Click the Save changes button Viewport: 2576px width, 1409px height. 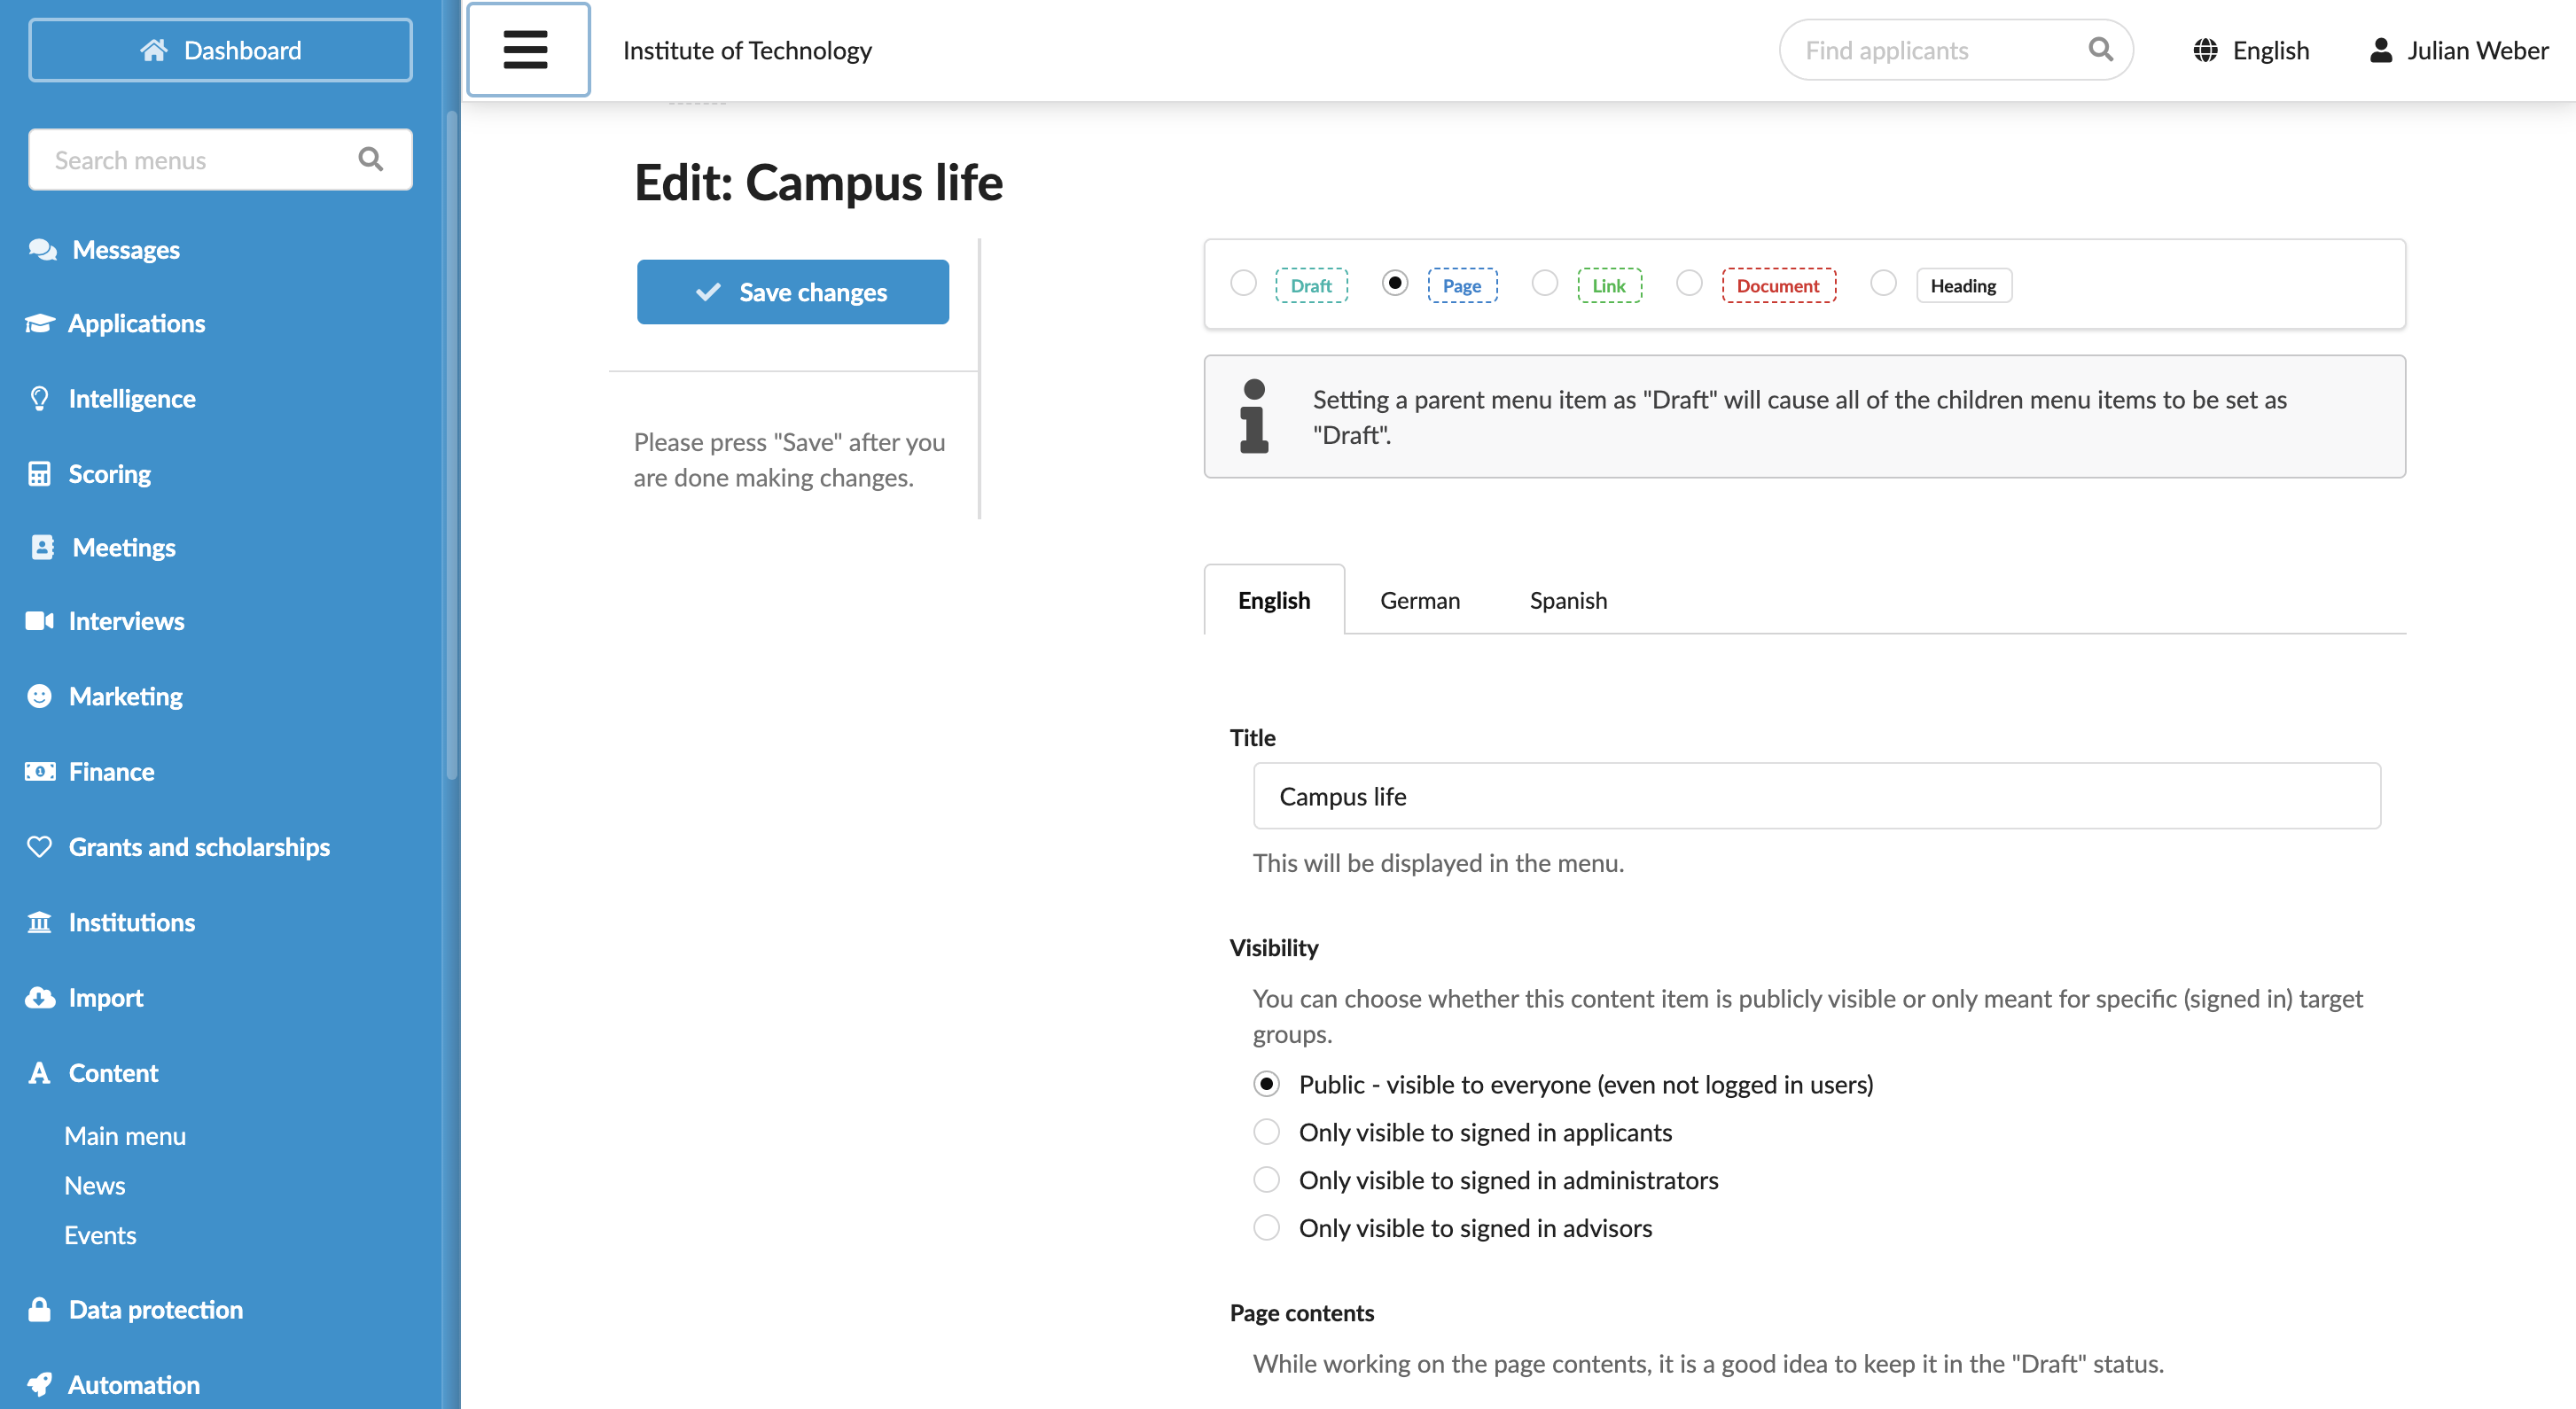793,292
